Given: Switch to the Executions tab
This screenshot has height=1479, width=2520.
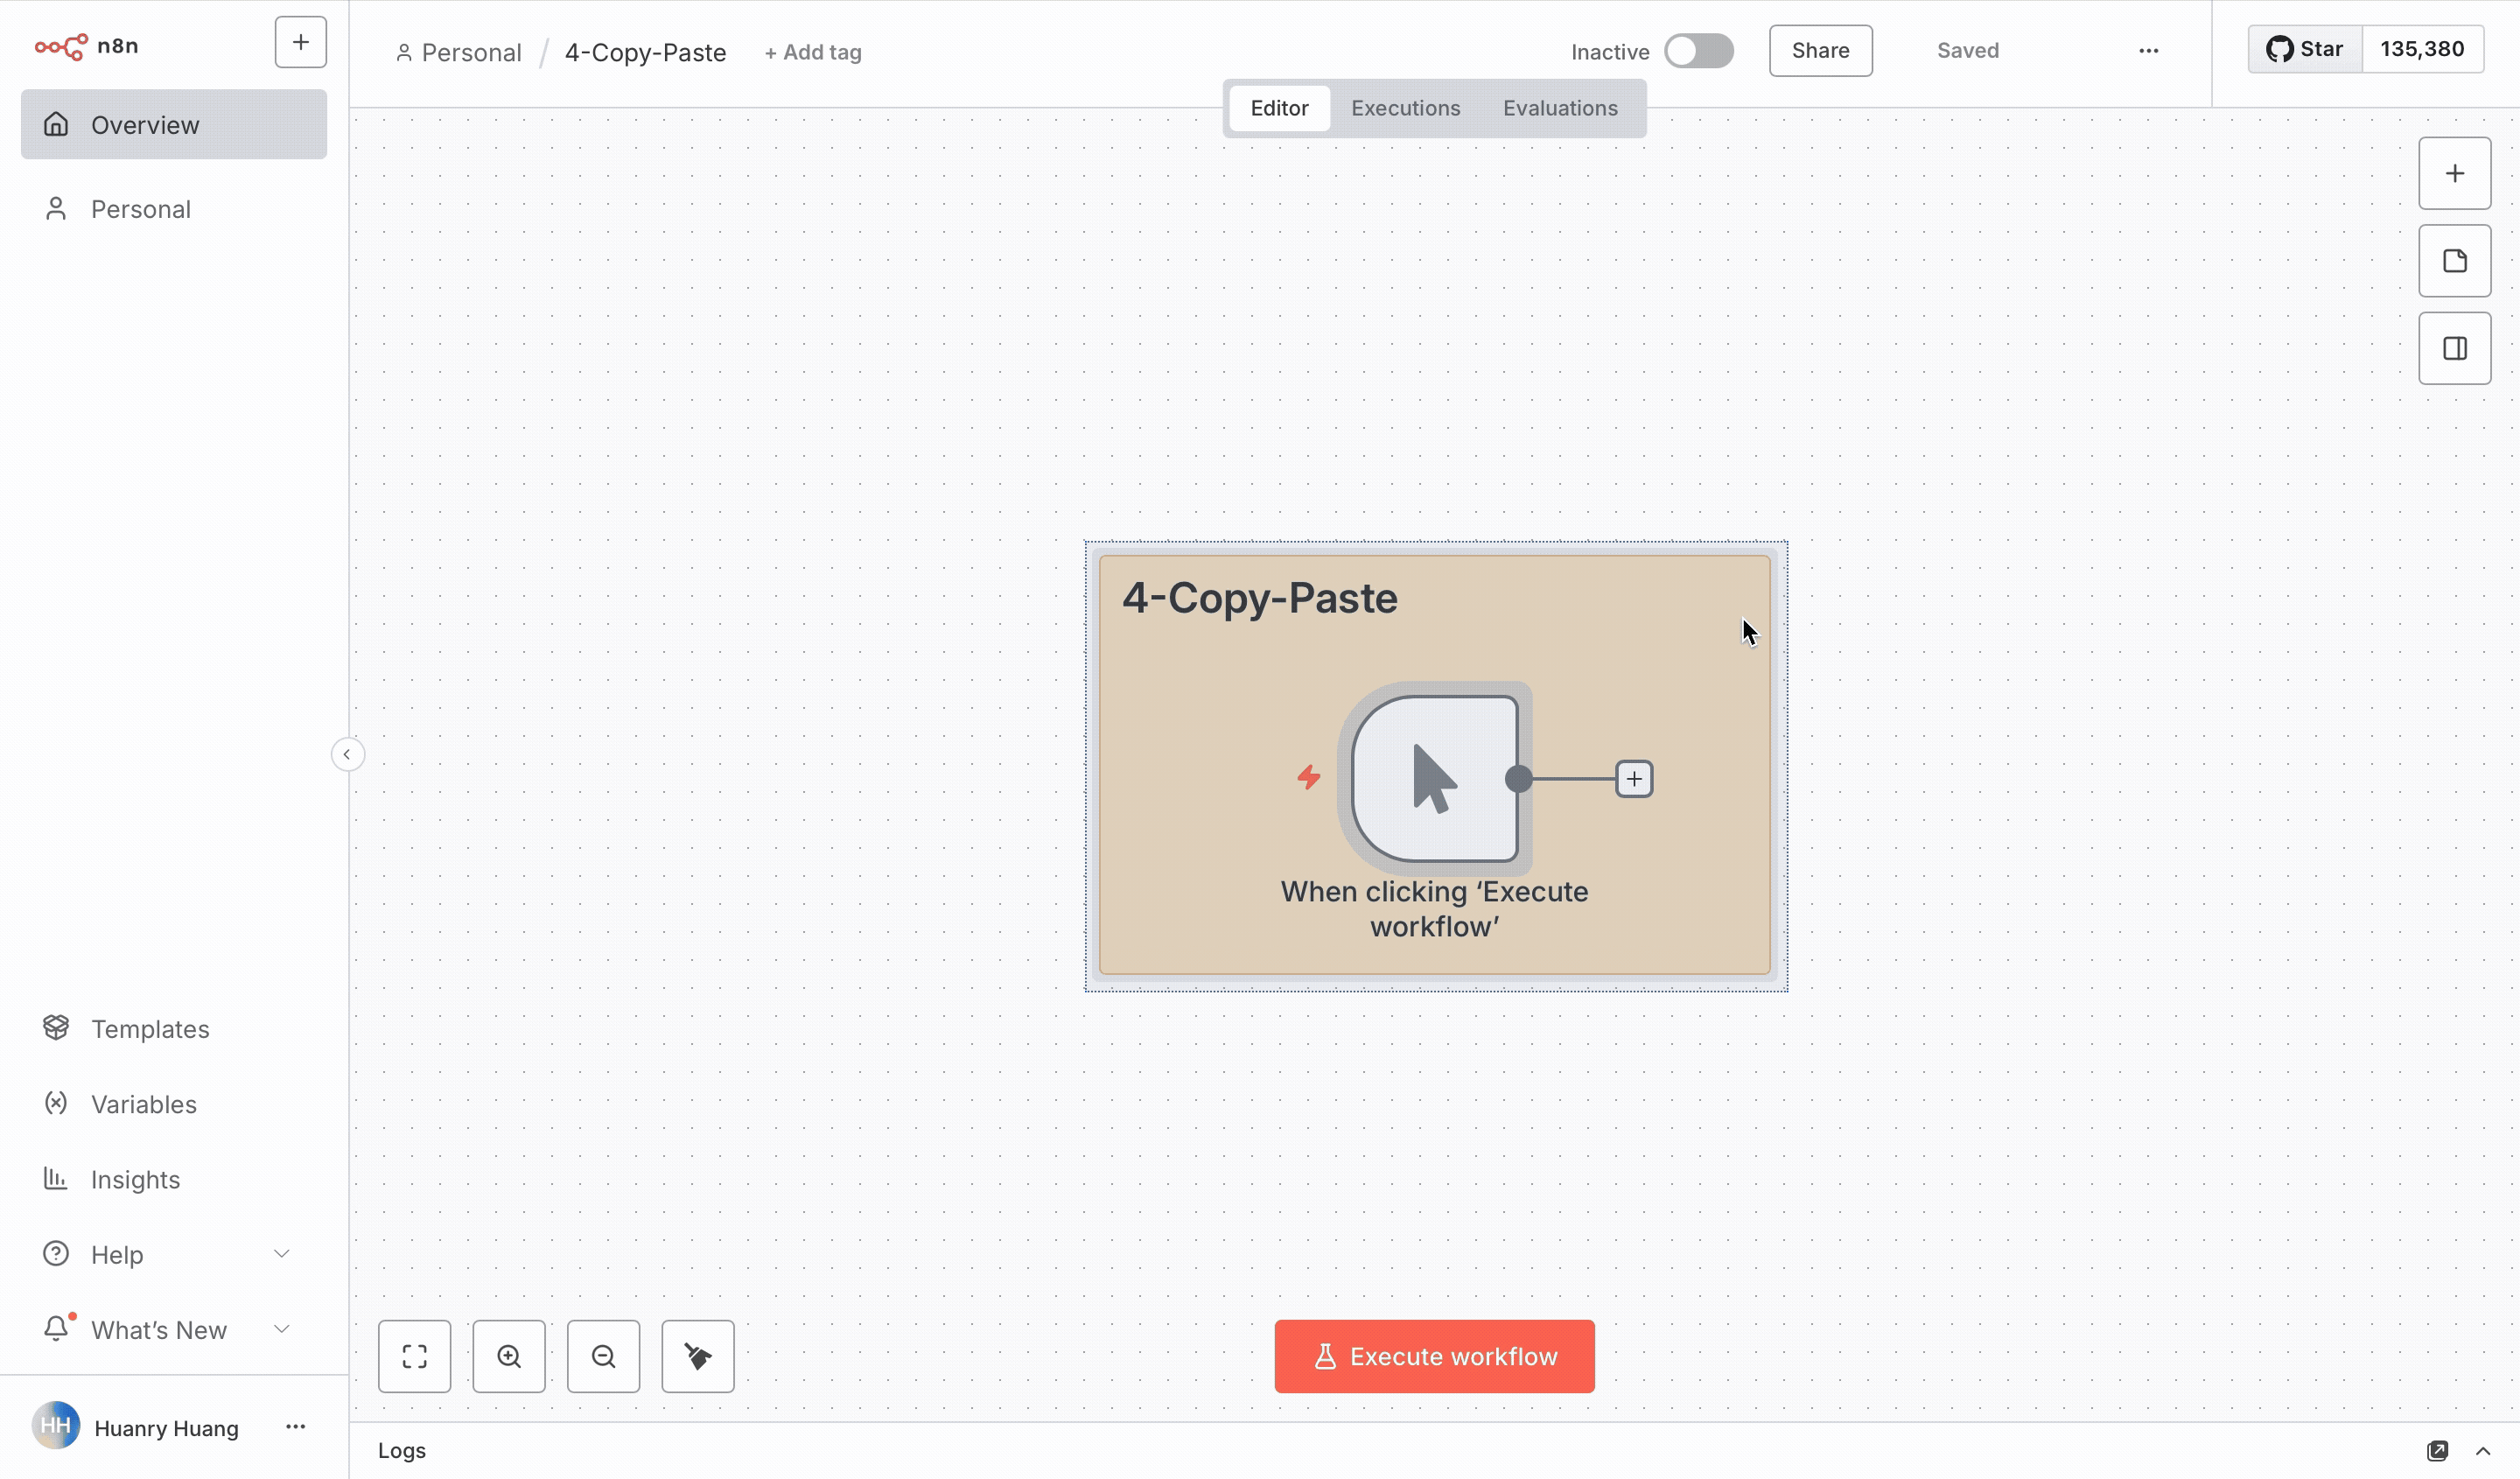Looking at the screenshot, I should [x=1406, y=108].
